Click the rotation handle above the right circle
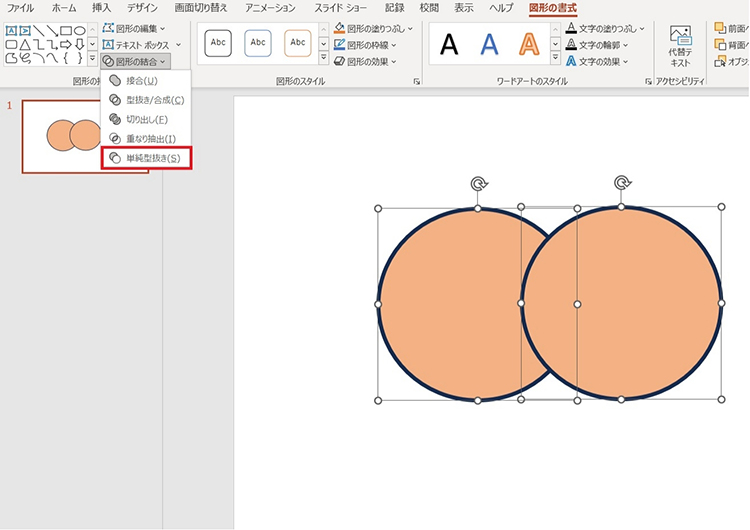 622,183
